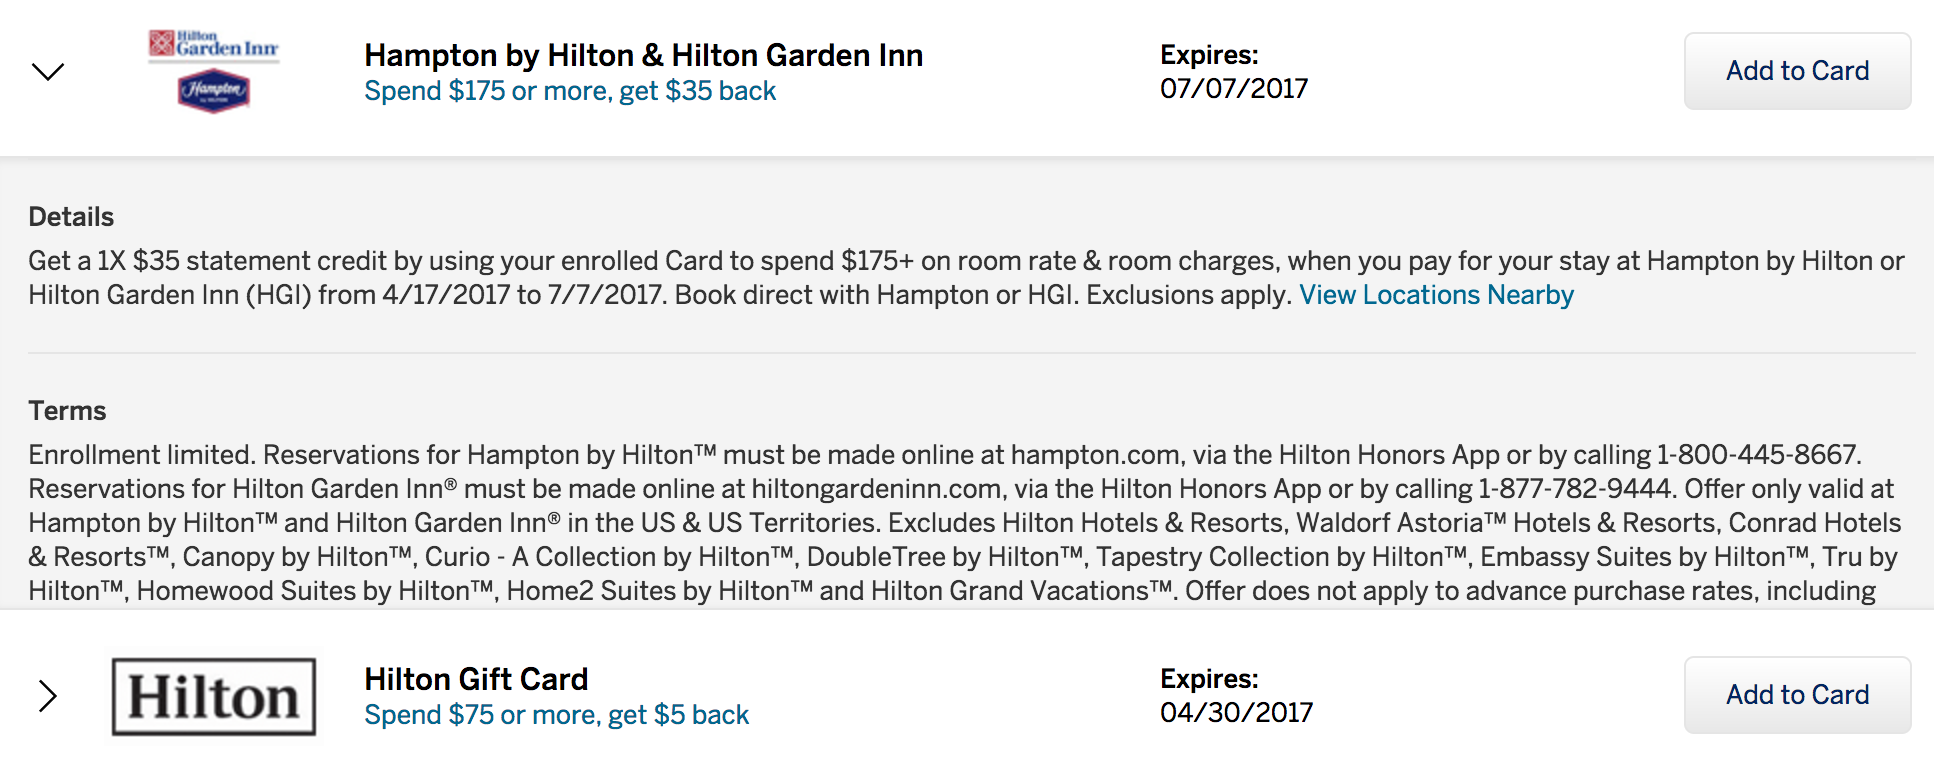The width and height of the screenshot is (1934, 778).
Task: Select 'Spend $175 or more, get $35 back' link
Action: (x=570, y=91)
